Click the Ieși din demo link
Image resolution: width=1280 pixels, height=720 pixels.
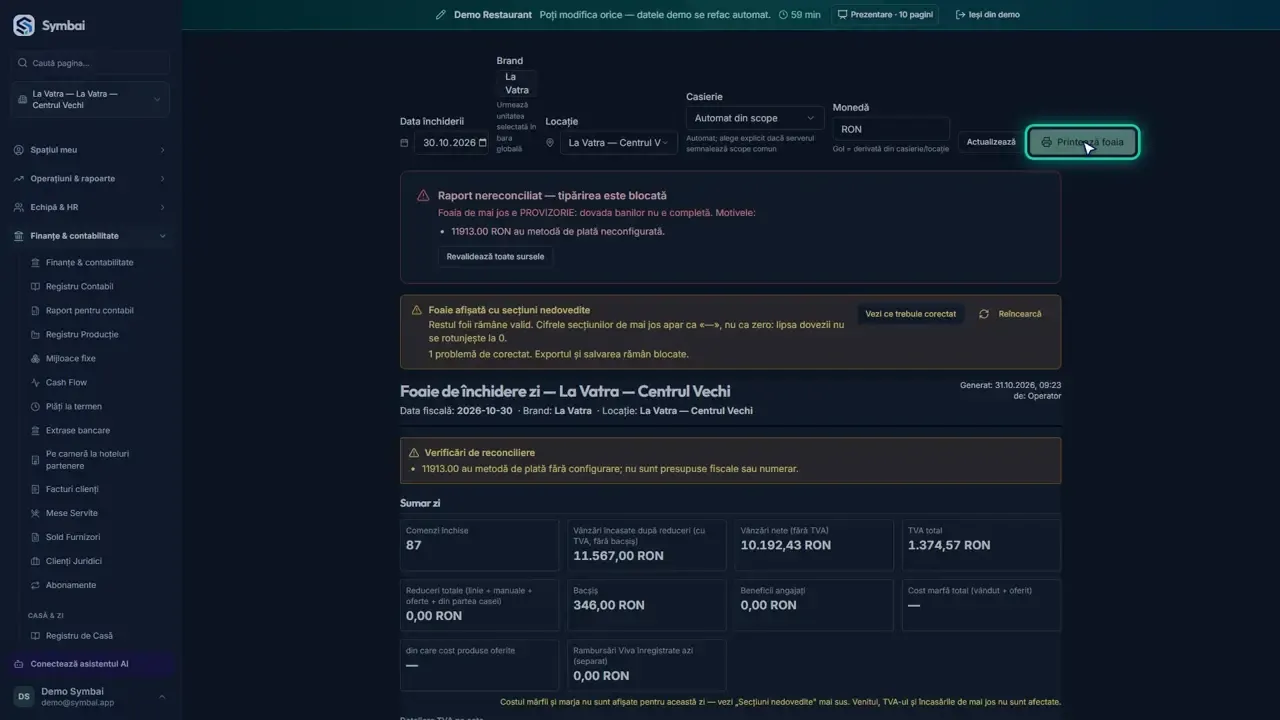987,15
